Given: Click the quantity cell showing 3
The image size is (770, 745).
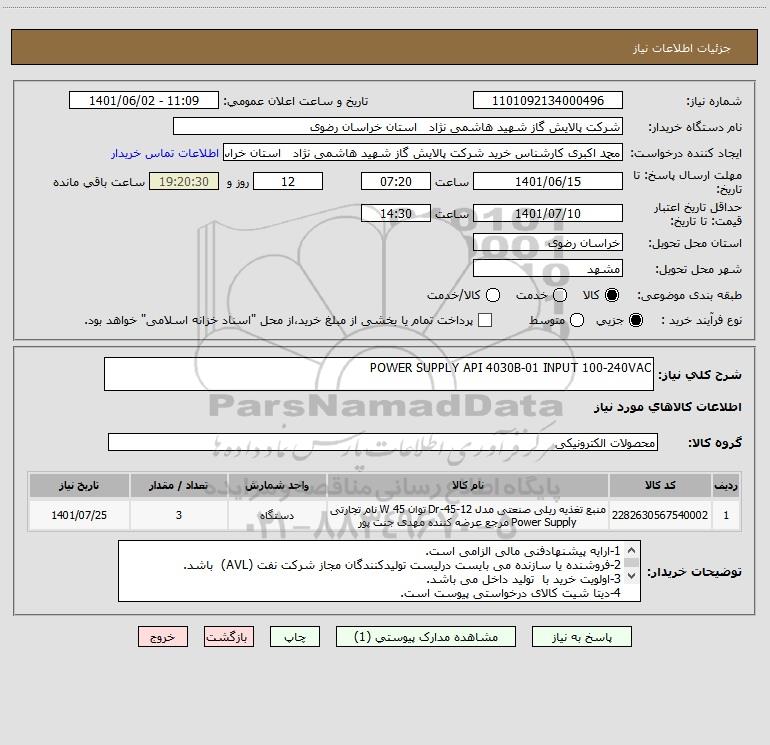Looking at the screenshot, I should [179, 515].
